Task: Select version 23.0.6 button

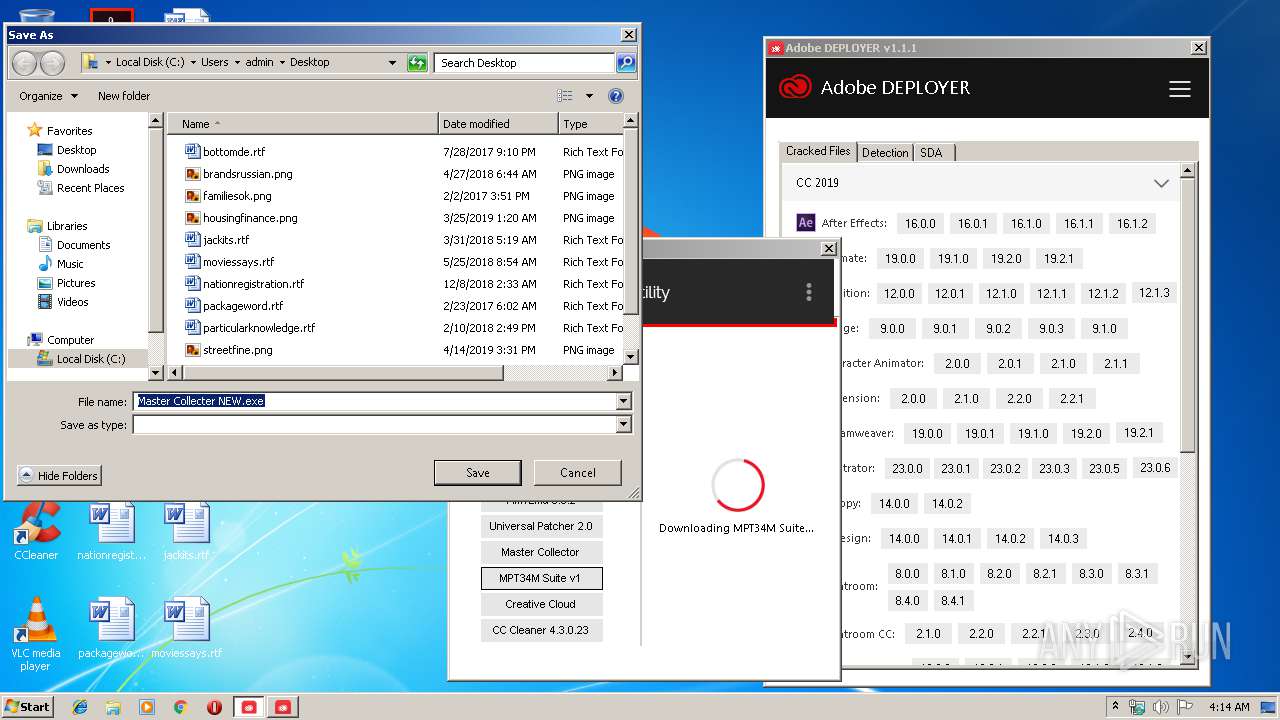Action: click(x=1155, y=468)
